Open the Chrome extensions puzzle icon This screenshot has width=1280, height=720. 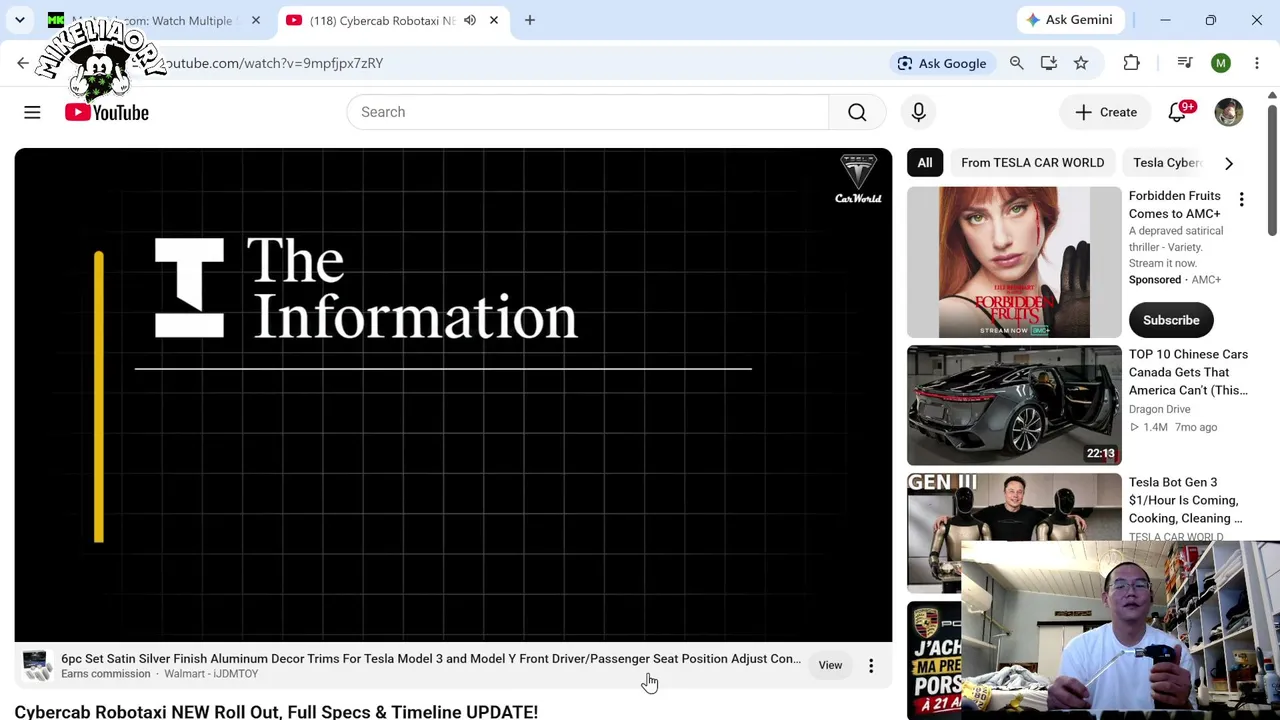click(x=1132, y=63)
